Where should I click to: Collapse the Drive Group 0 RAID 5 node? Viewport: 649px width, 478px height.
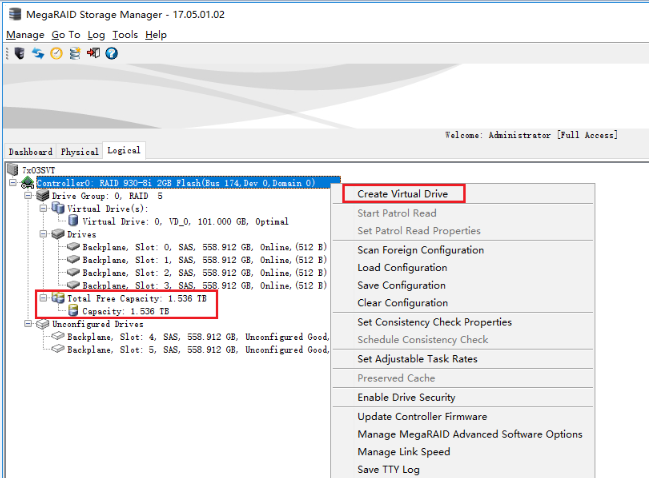(x=28, y=196)
